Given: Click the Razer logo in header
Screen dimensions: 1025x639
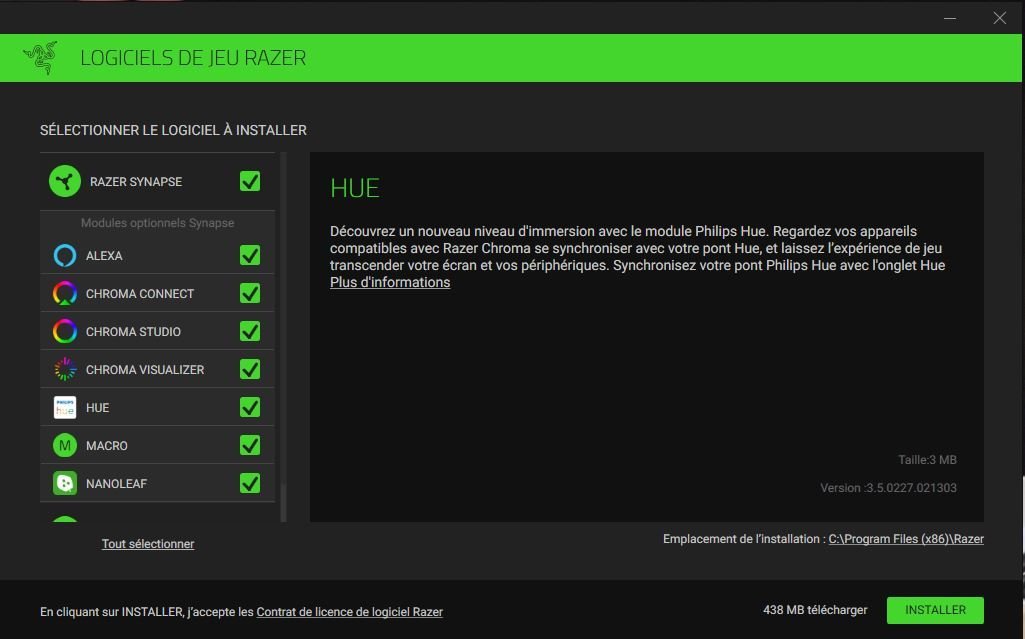Looking at the screenshot, I should click(40, 58).
